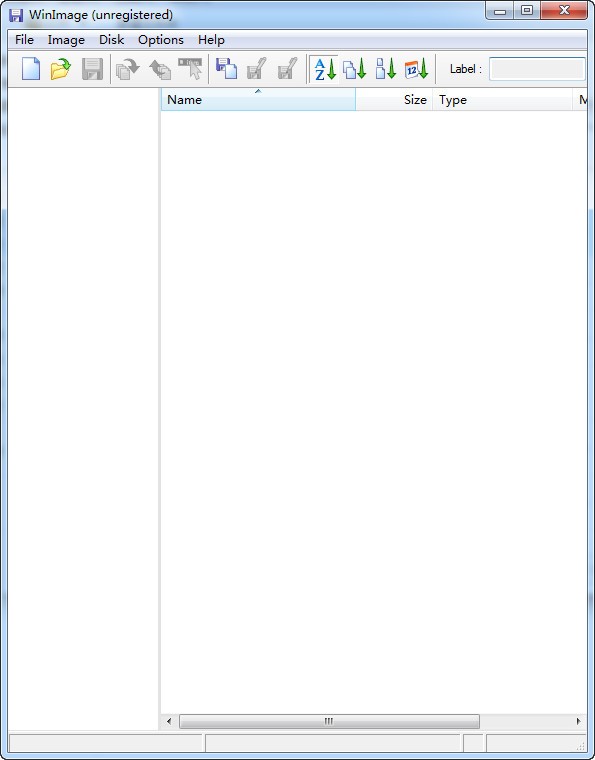This screenshot has height=760, width=595.
Task: Sort files by type icon
Action: [355, 69]
